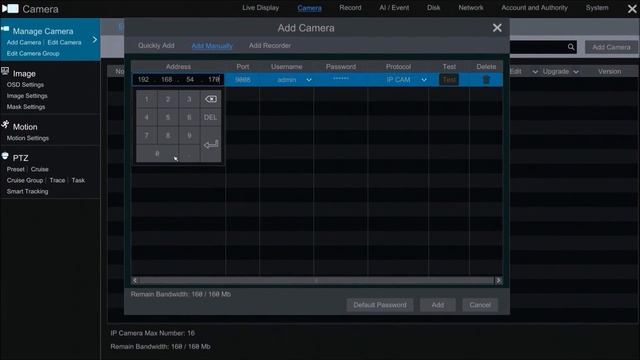This screenshot has width=640, height=360.
Task: Tap keypad digit 3
Action: (x=189, y=99)
